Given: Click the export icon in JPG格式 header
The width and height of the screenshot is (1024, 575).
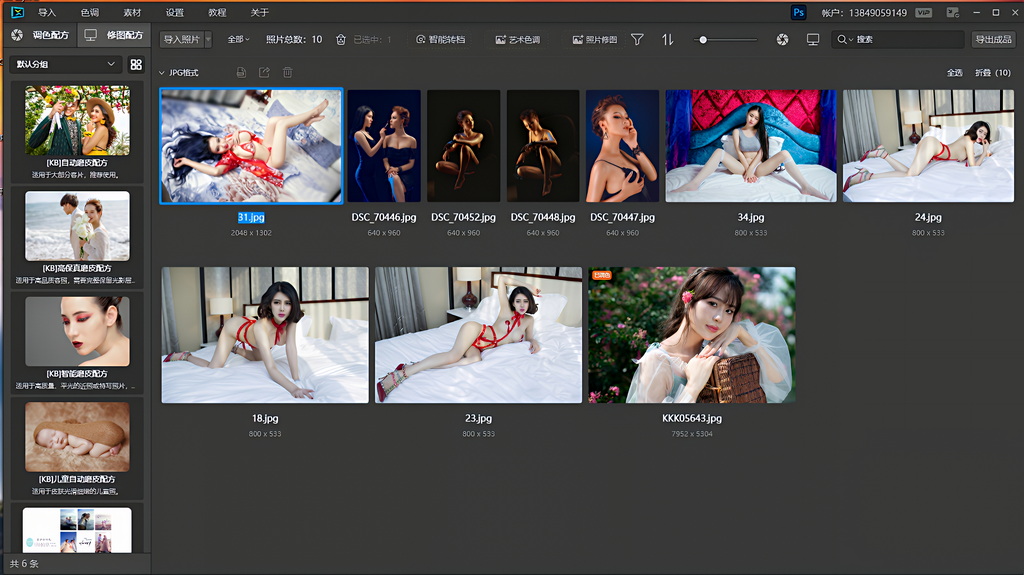Looking at the screenshot, I should coord(264,73).
